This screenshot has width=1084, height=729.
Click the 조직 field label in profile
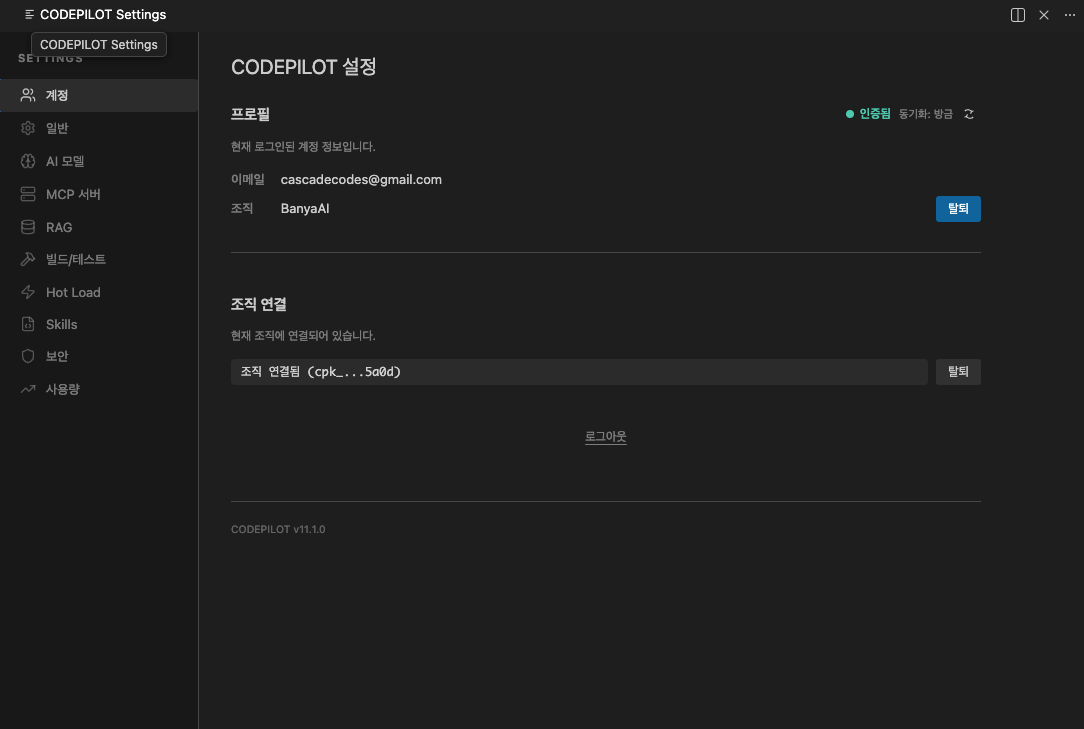pos(242,209)
